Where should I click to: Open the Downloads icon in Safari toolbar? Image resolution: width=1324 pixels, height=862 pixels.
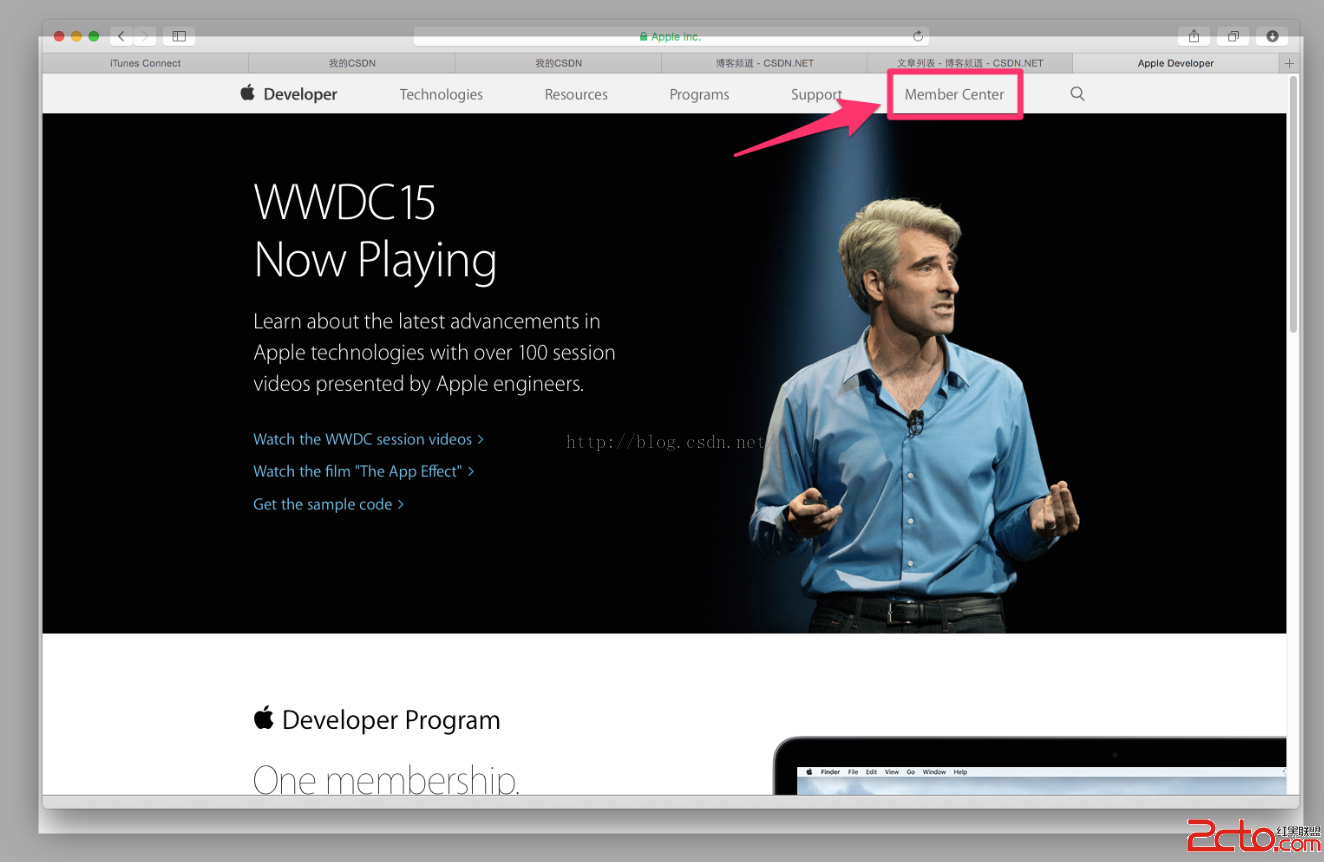click(1272, 36)
